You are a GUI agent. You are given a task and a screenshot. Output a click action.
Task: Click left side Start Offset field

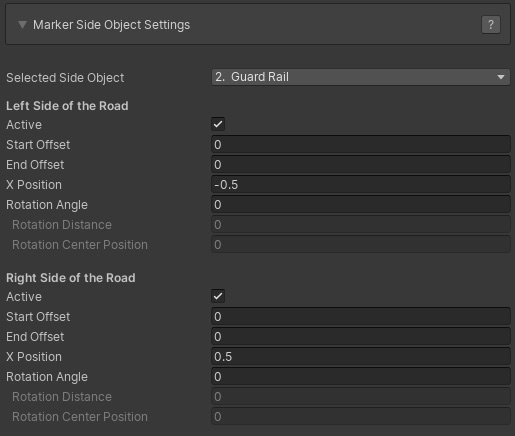[x=360, y=145]
